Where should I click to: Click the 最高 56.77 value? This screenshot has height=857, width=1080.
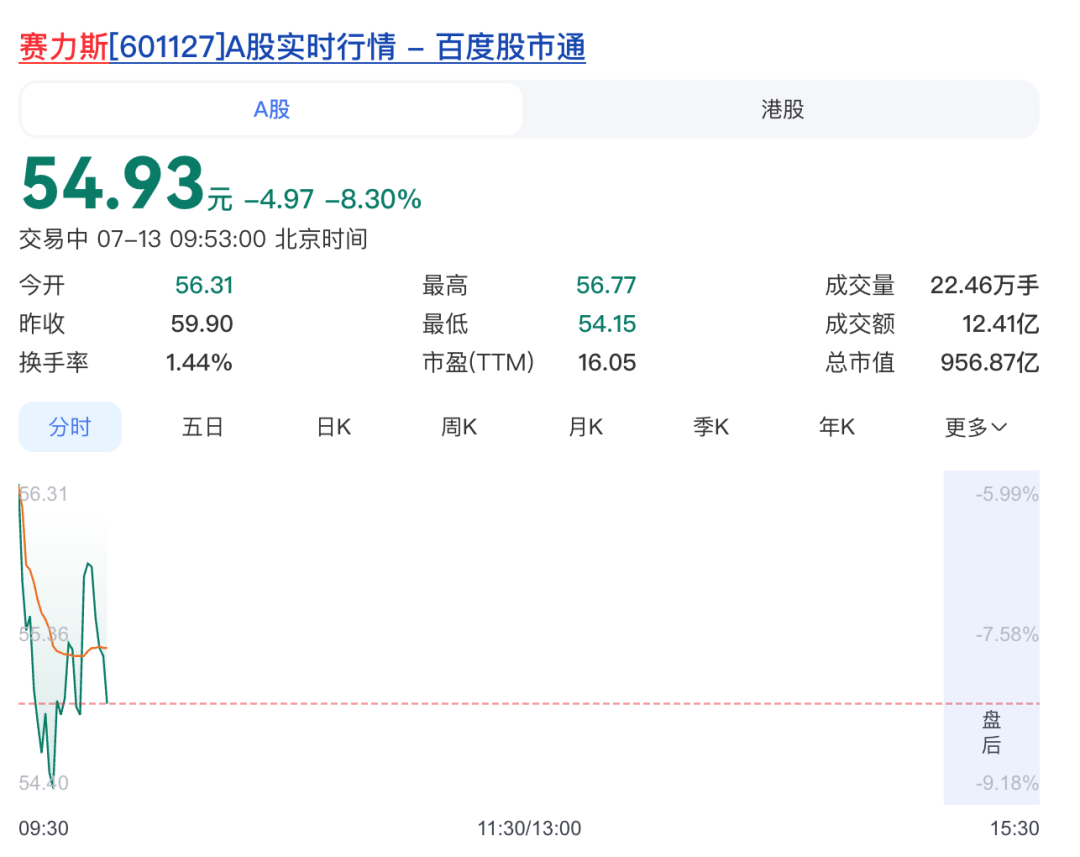606,285
